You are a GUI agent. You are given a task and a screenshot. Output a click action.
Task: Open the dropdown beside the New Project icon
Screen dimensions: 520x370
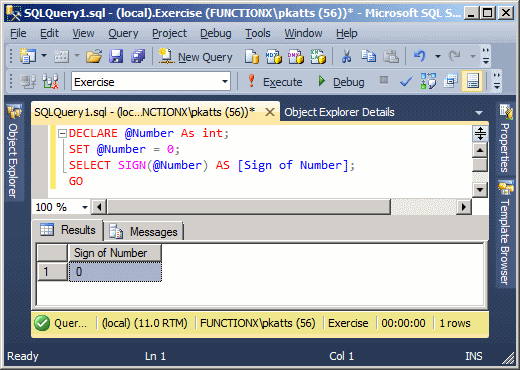[44, 56]
